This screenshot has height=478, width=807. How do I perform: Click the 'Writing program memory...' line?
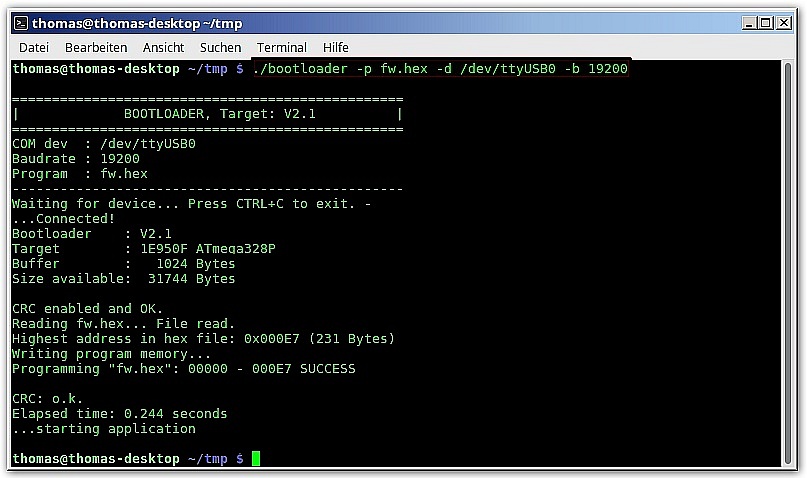click(112, 353)
